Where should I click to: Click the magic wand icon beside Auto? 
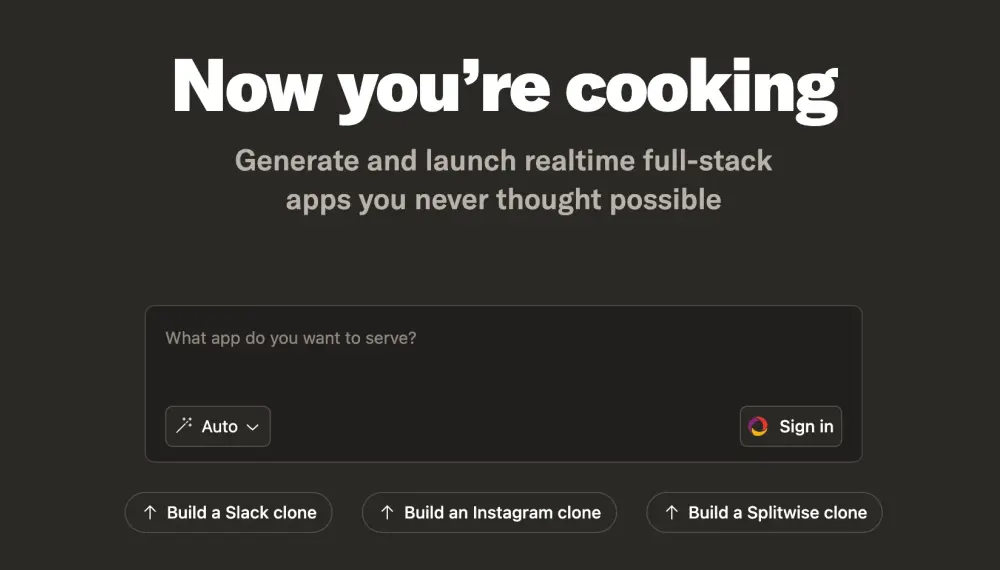(x=184, y=425)
